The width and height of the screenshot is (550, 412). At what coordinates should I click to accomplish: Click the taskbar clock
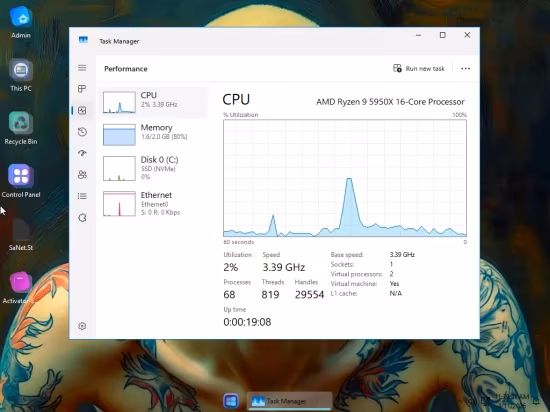pyautogui.click(x=511, y=401)
